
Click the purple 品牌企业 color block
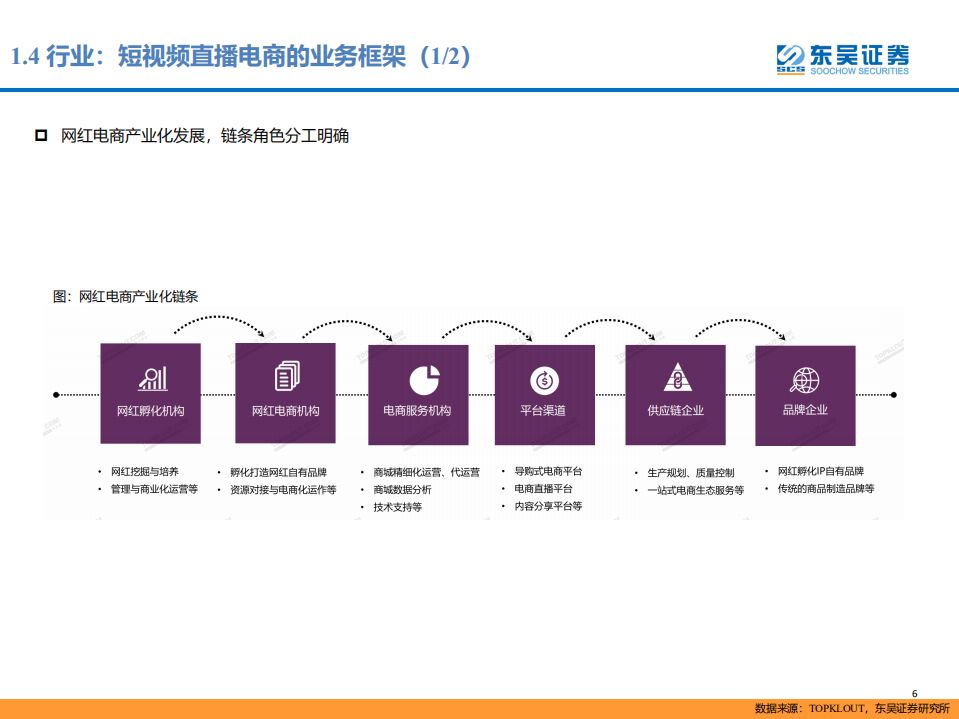(x=805, y=395)
